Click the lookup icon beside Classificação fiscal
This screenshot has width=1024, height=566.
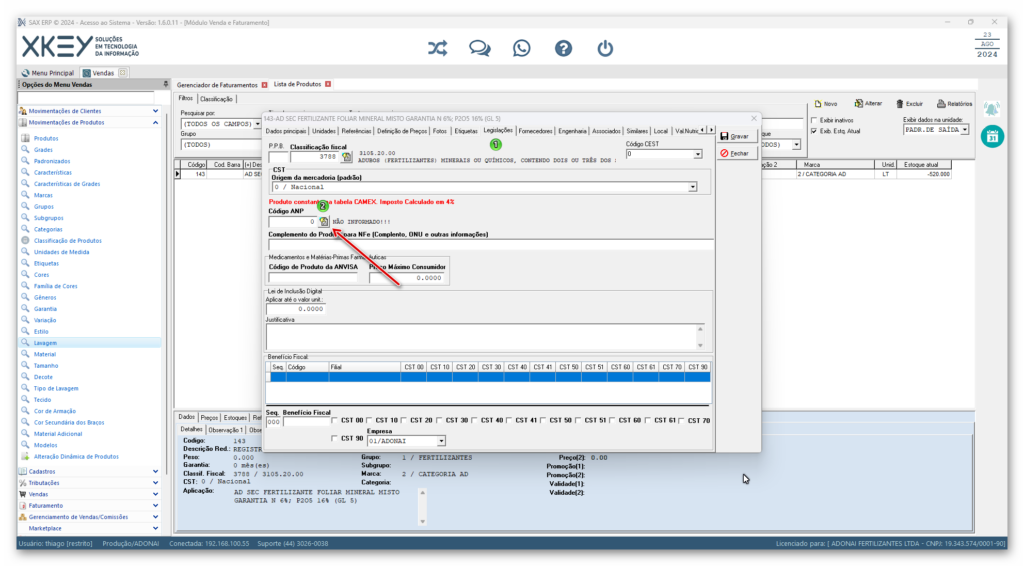pyautogui.click(x=347, y=157)
